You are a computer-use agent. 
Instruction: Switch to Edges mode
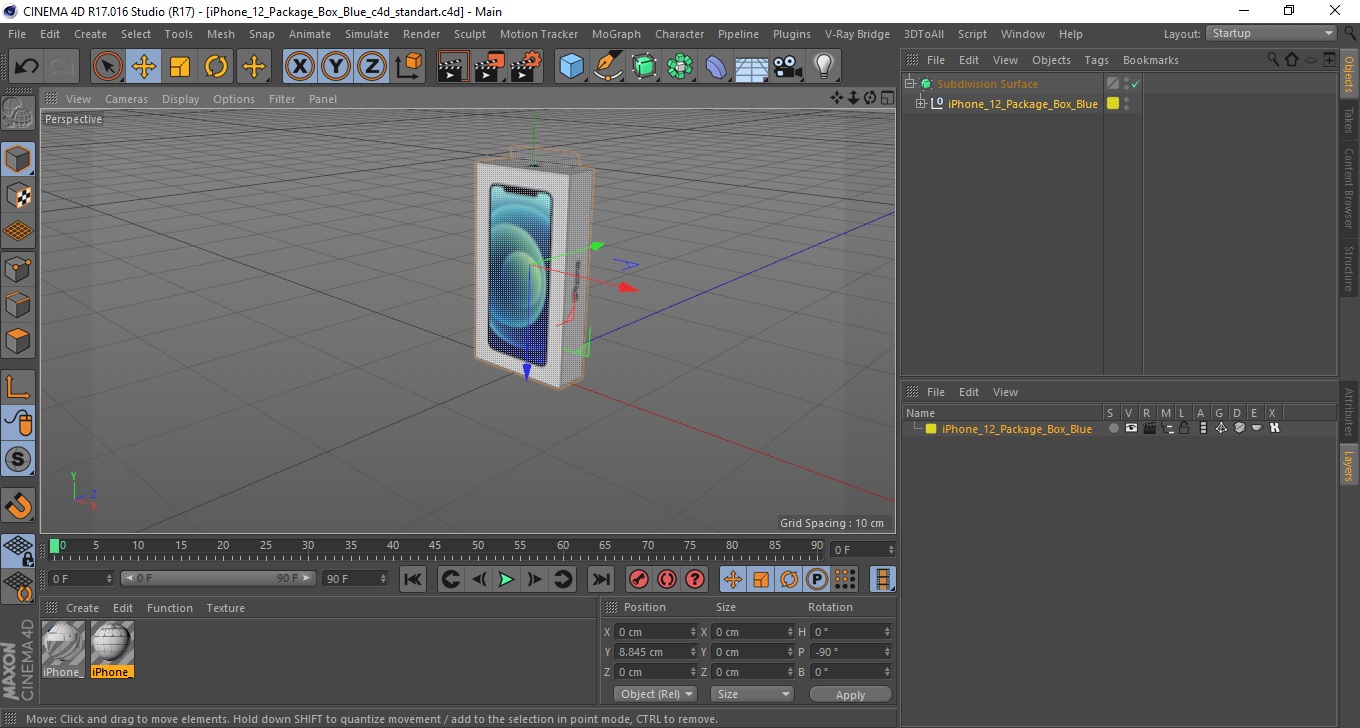click(x=18, y=304)
